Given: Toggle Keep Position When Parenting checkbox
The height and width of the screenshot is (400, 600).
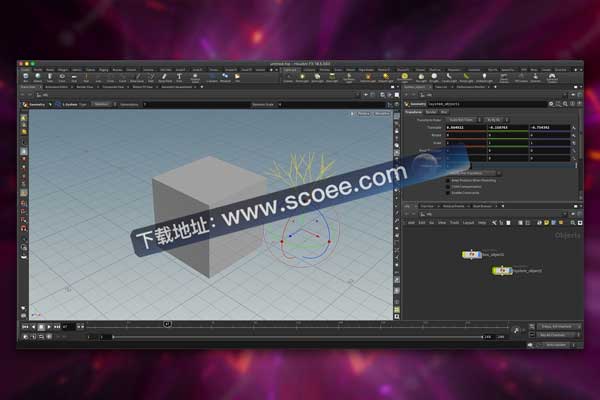Looking at the screenshot, I should pos(448,179).
